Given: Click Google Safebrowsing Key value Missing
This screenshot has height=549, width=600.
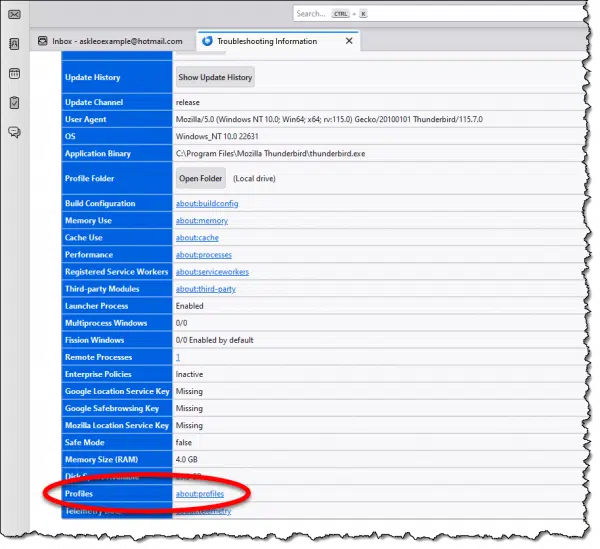Looking at the screenshot, I should tap(189, 408).
